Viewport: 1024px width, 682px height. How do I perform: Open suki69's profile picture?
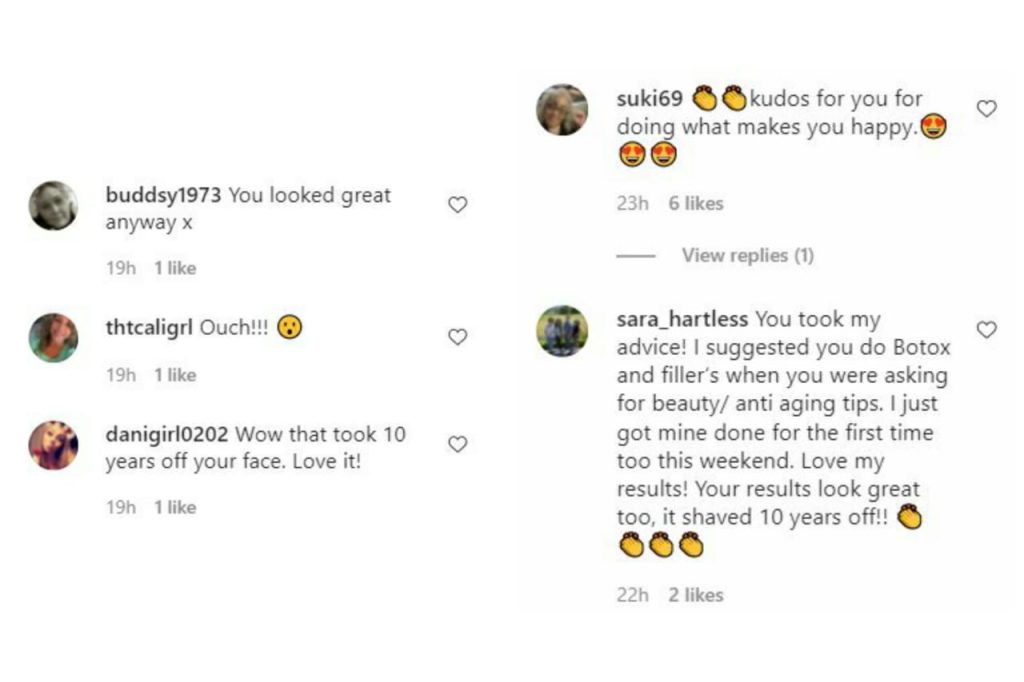click(562, 110)
